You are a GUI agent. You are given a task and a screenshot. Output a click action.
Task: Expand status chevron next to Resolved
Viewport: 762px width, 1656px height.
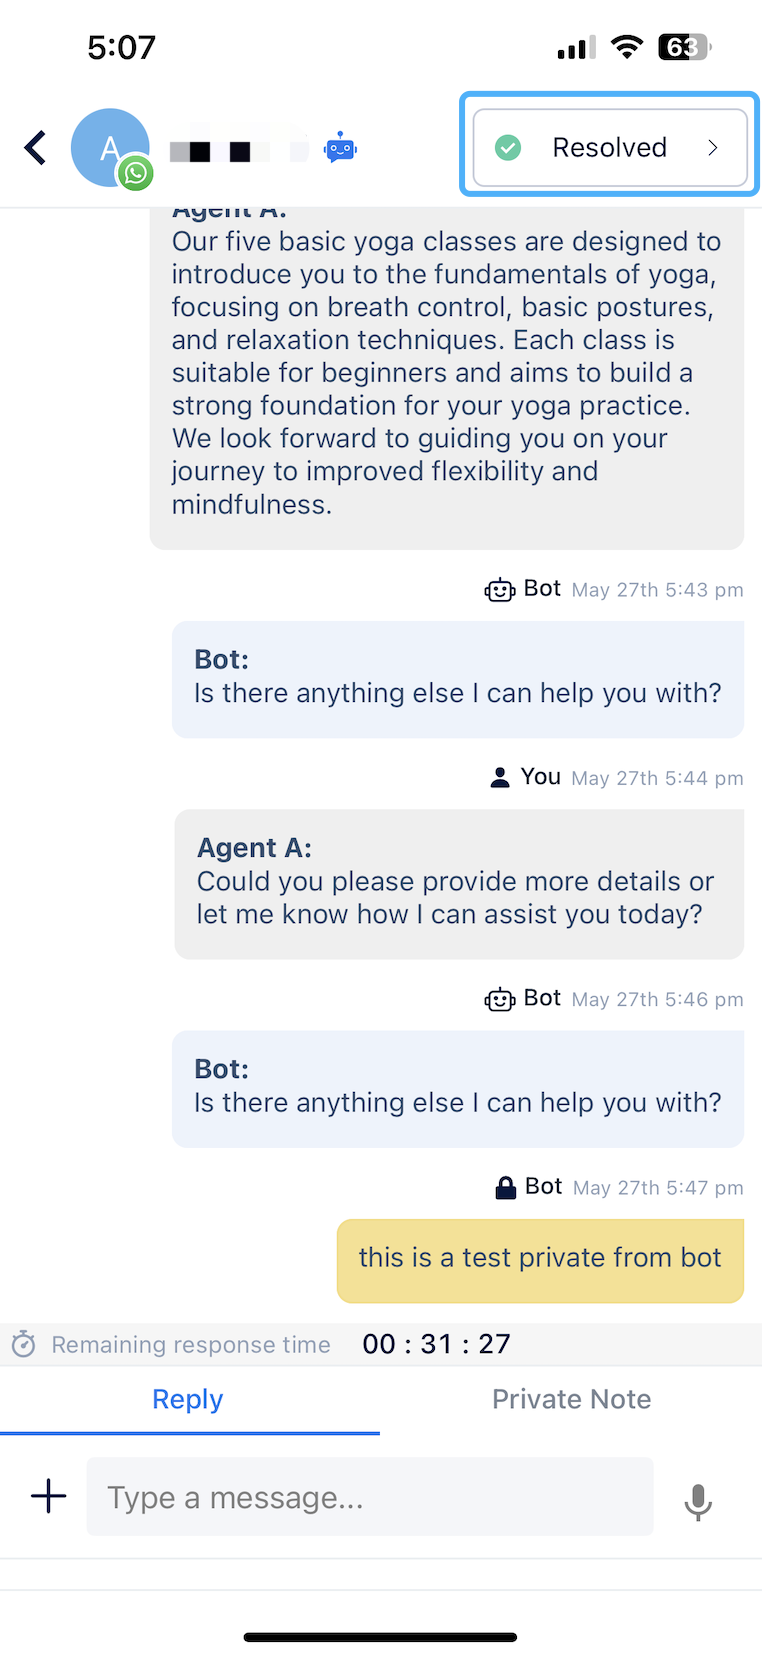click(713, 148)
